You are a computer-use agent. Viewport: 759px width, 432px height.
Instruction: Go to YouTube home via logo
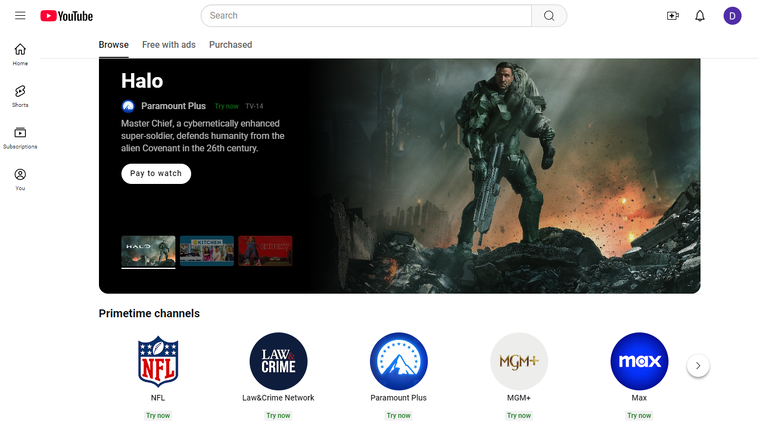[67, 16]
